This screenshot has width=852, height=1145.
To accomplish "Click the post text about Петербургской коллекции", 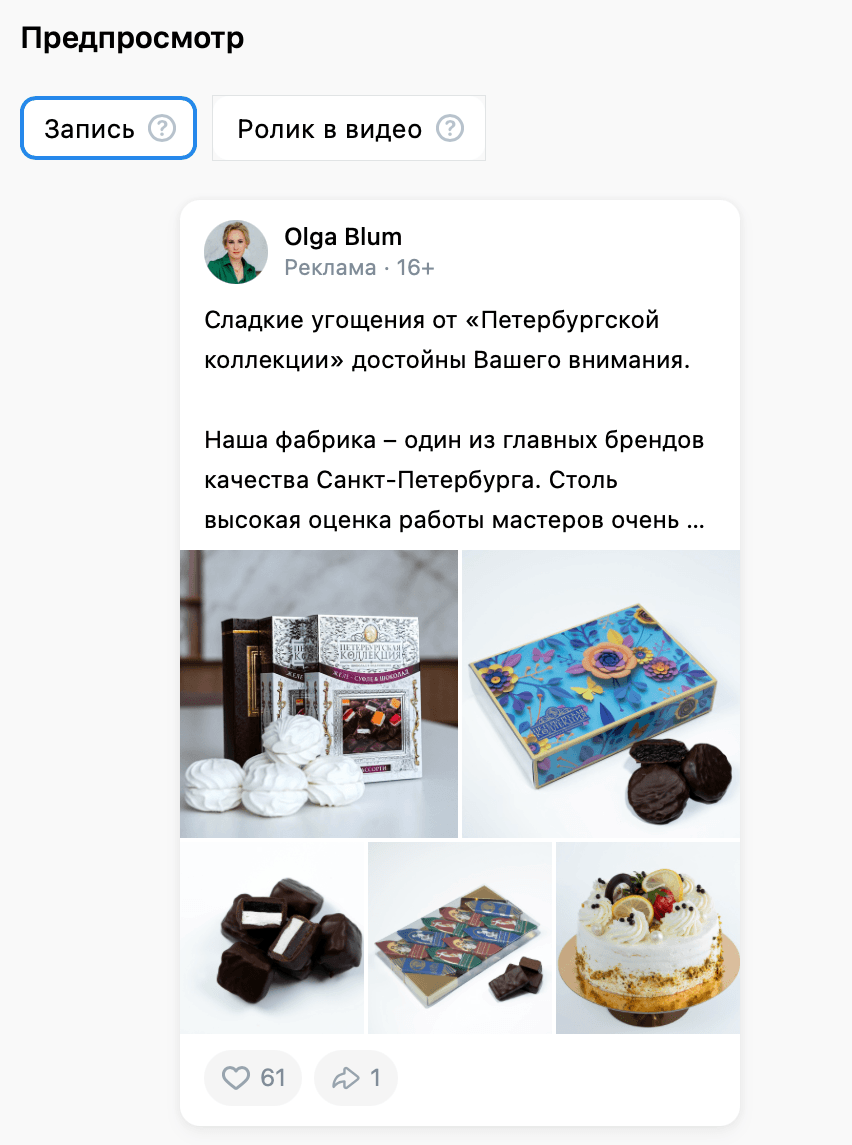I will [x=447, y=340].
